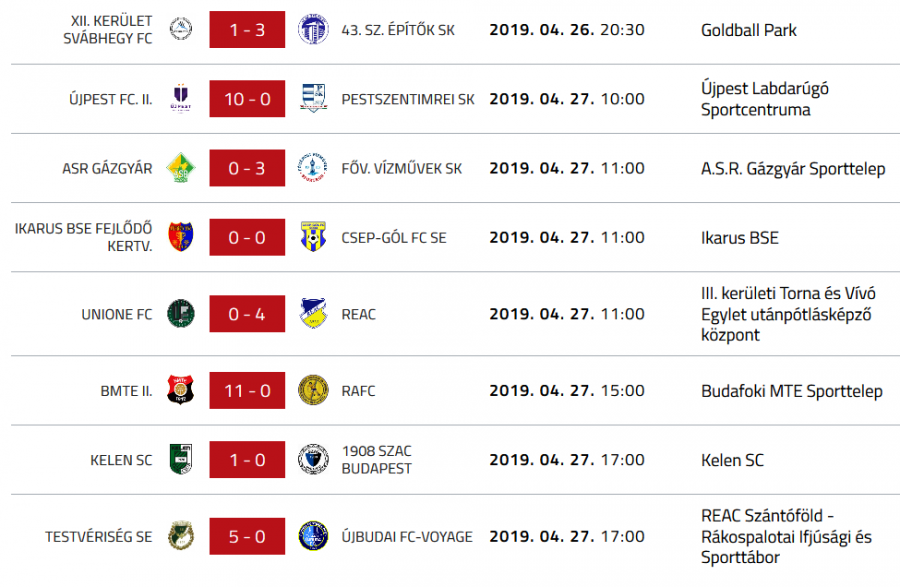
Task: Click the 43. Sz. Építők SK crest
Action: coord(313,30)
